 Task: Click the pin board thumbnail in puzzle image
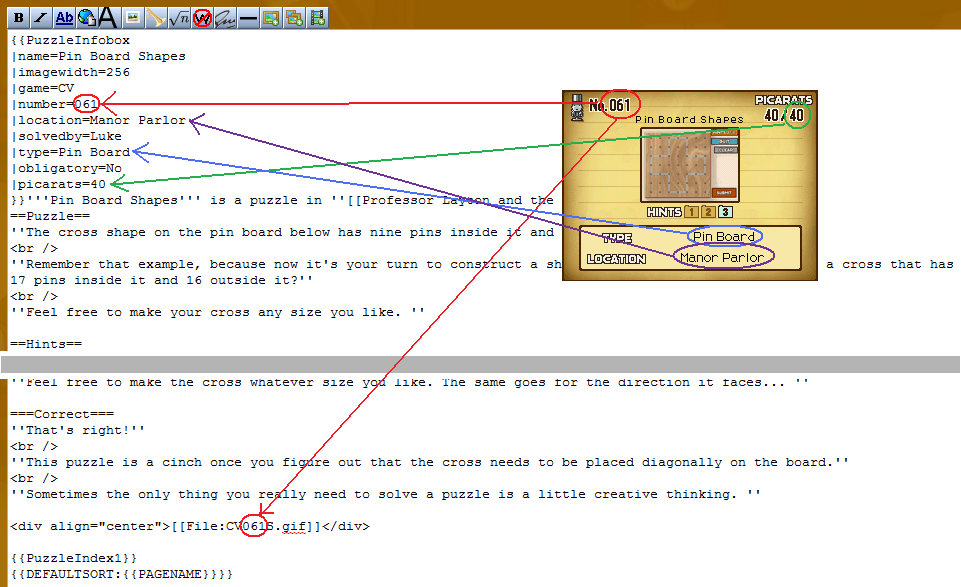click(690, 164)
